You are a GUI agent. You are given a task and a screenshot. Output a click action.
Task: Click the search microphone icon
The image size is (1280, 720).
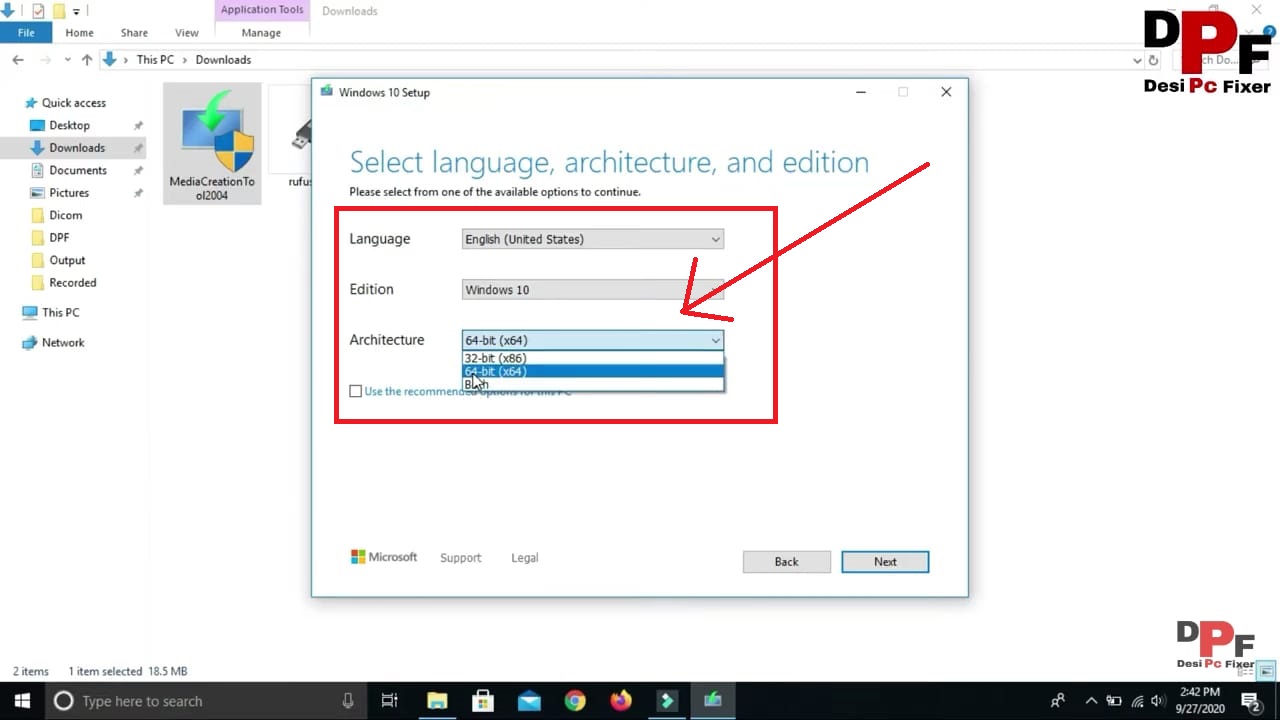(348, 701)
